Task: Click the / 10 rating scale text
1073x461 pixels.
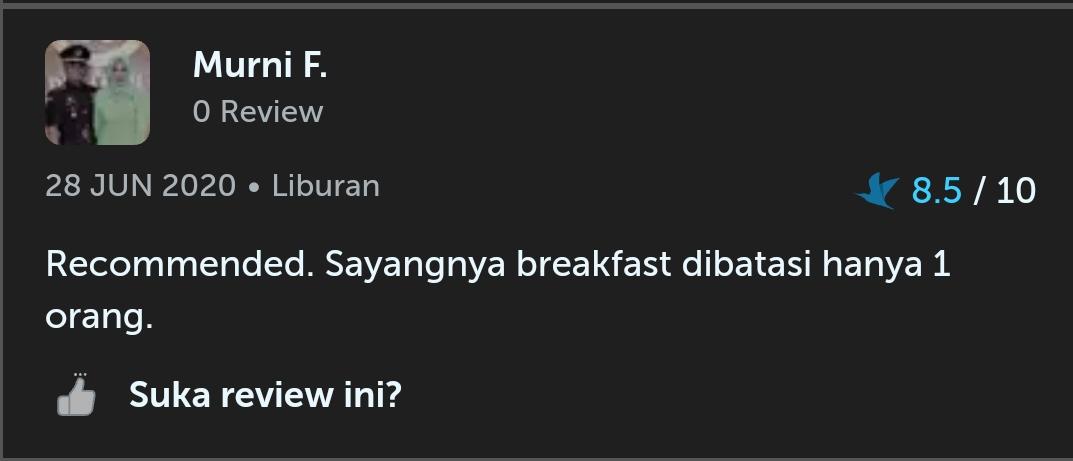Action: click(1005, 191)
